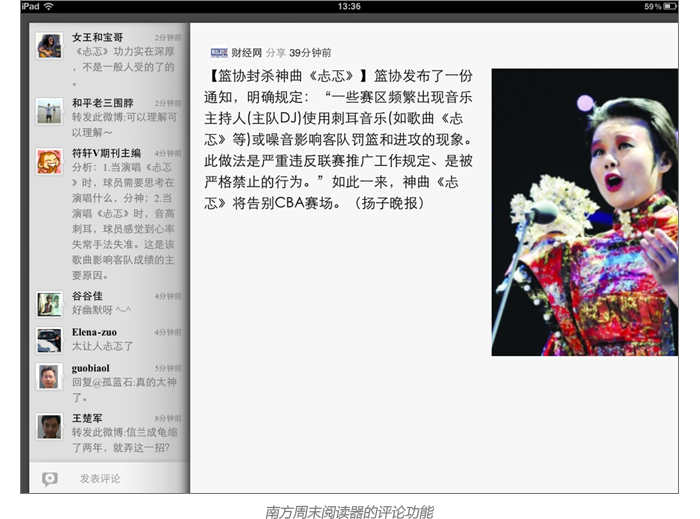Image resolution: width=700 pixels, height=519 pixels.
Task: Tap 王楚军's profile avatar
Action: click(x=49, y=426)
